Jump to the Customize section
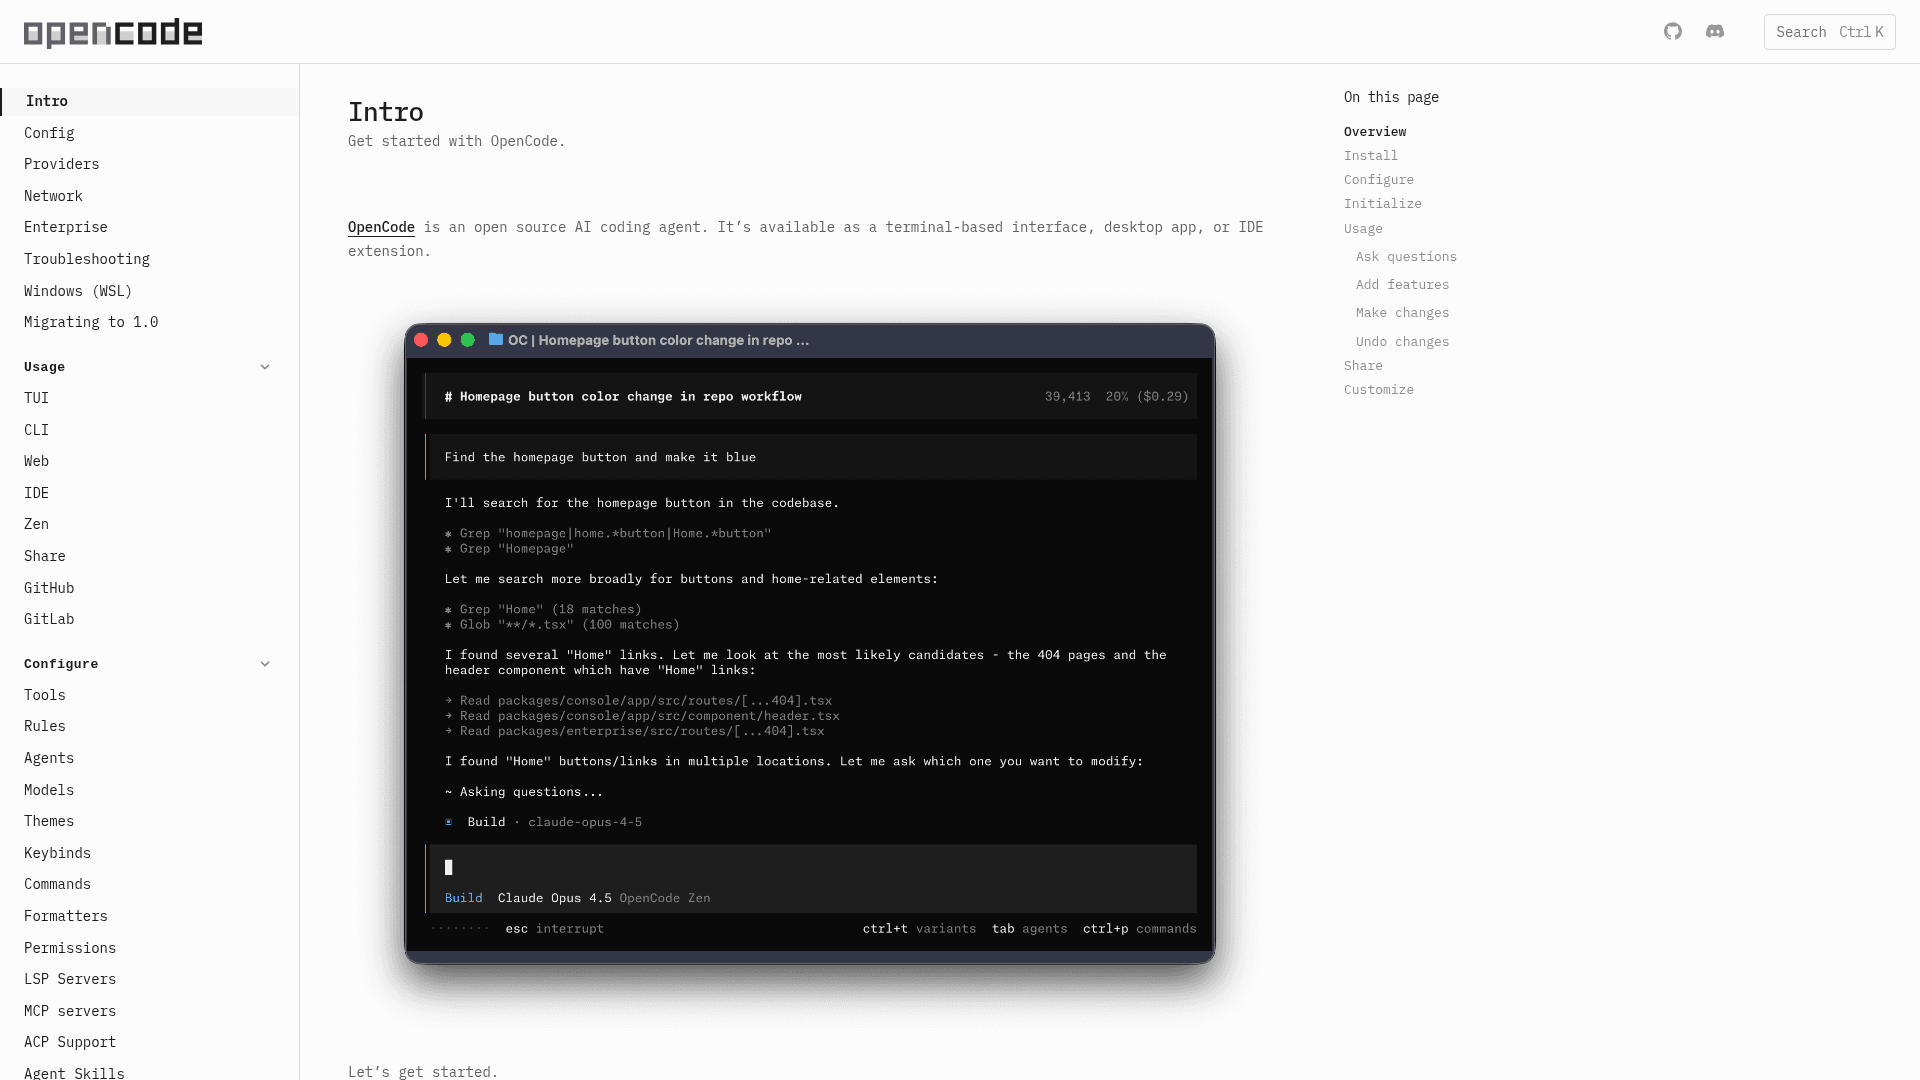The image size is (1920, 1080). (x=1378, y=389)
